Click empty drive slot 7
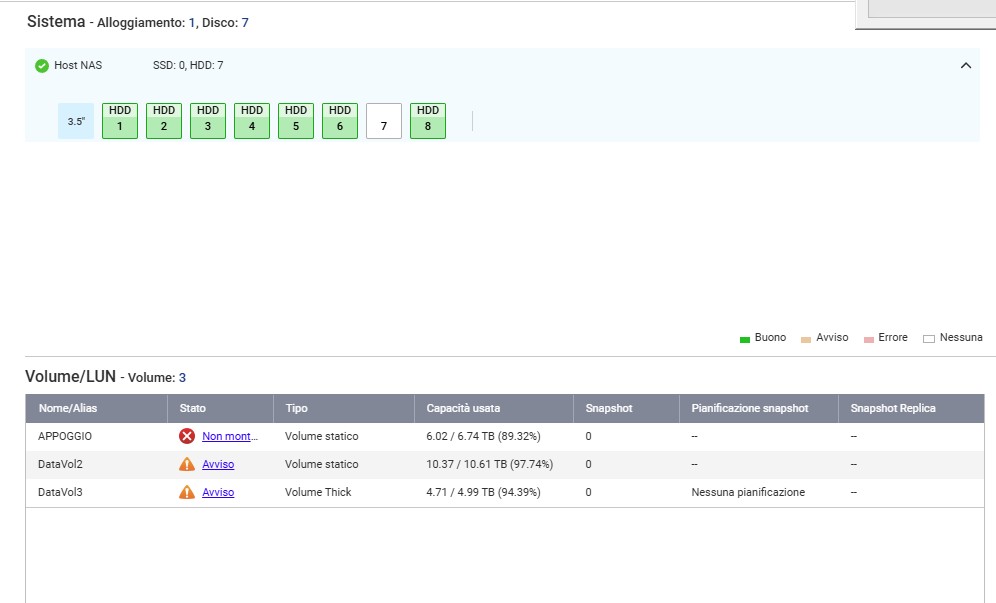 (x=384, y=121)
